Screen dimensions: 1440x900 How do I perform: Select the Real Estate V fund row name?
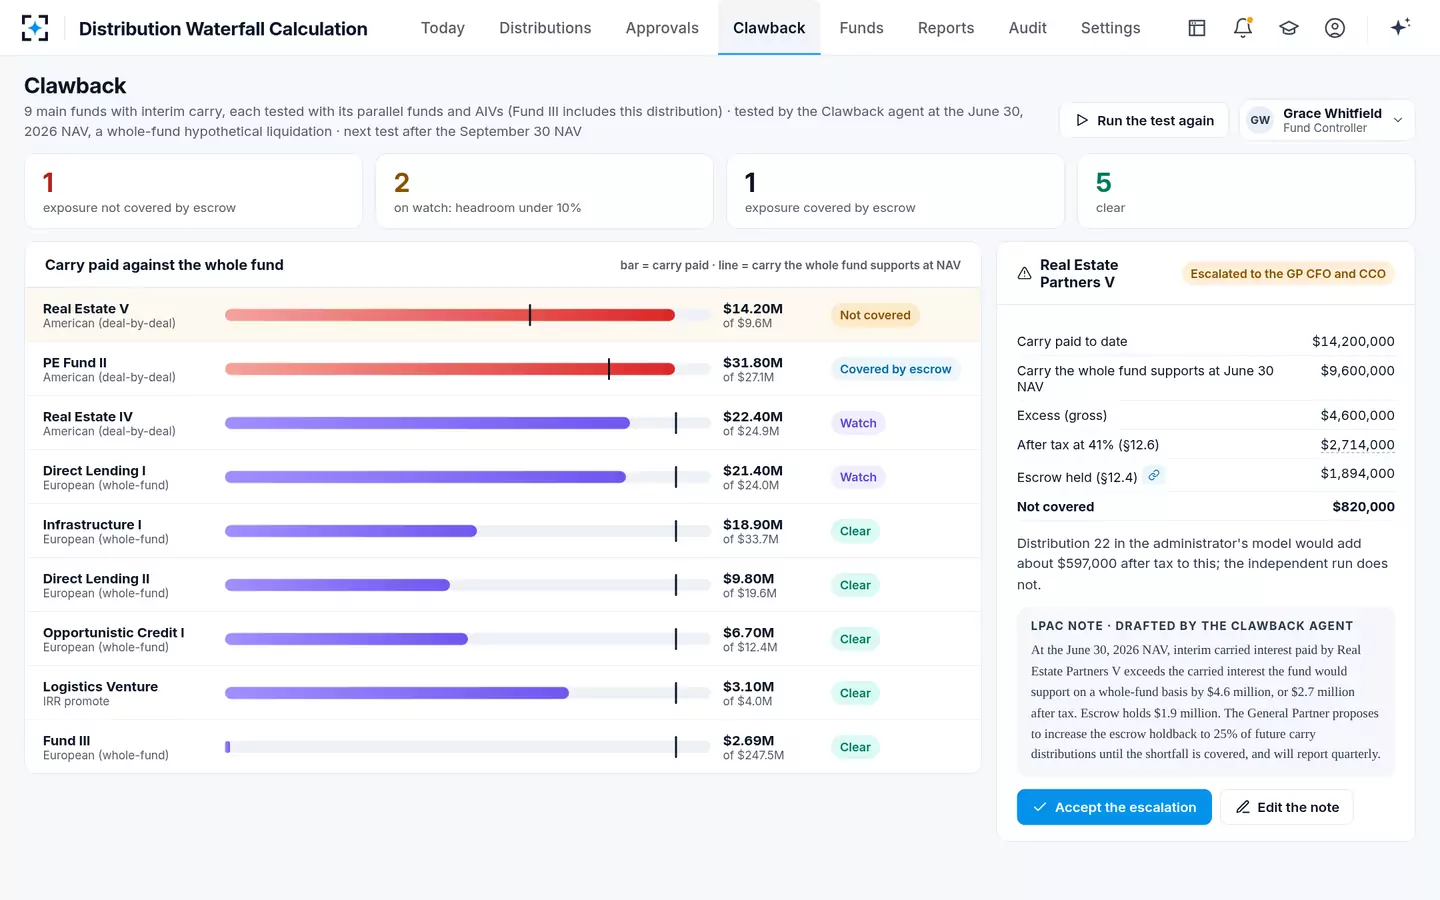click(x=86, y=309)
